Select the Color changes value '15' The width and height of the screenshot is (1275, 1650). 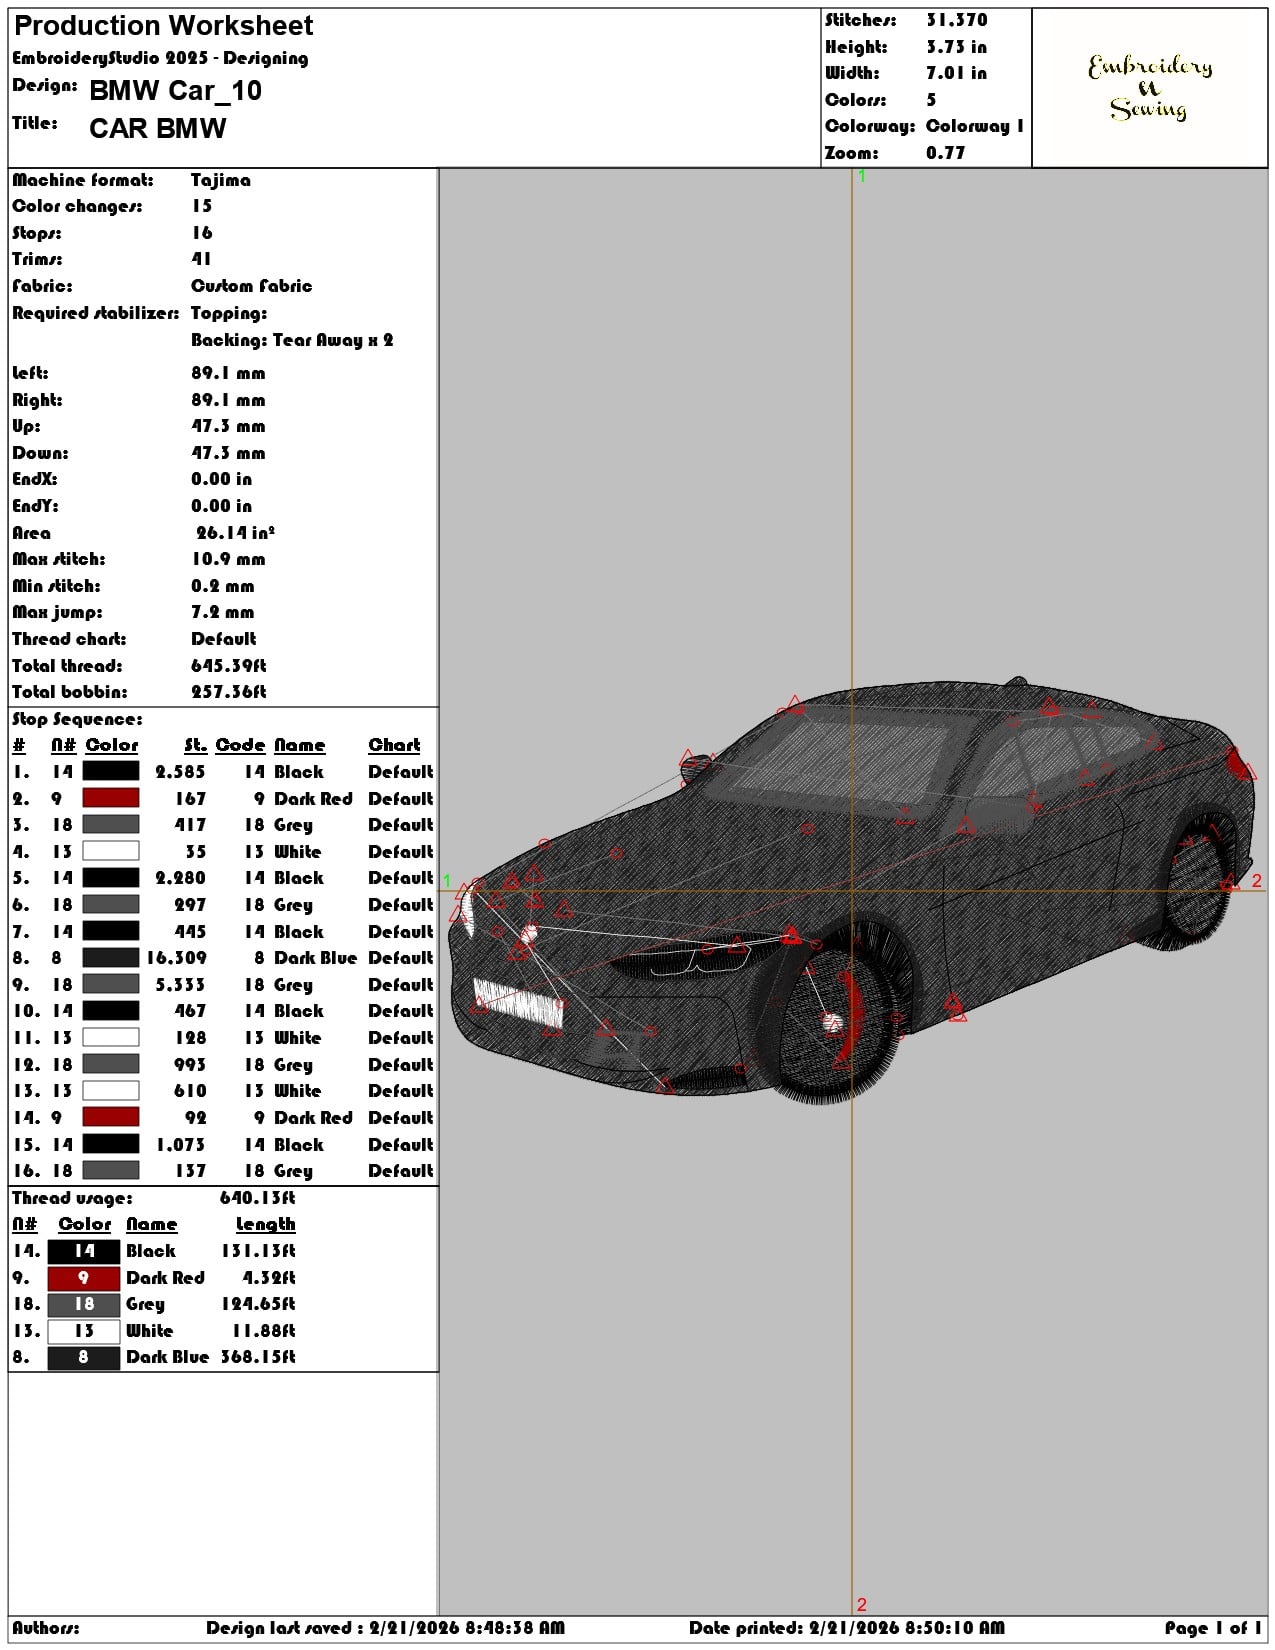(201, 206)
